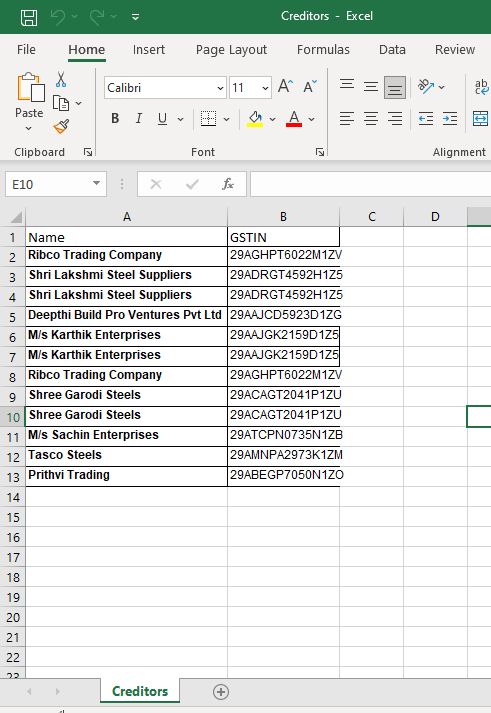Click Enter checkmark in formula bar
The image size is (491, 713).
[x=192, y=184]
